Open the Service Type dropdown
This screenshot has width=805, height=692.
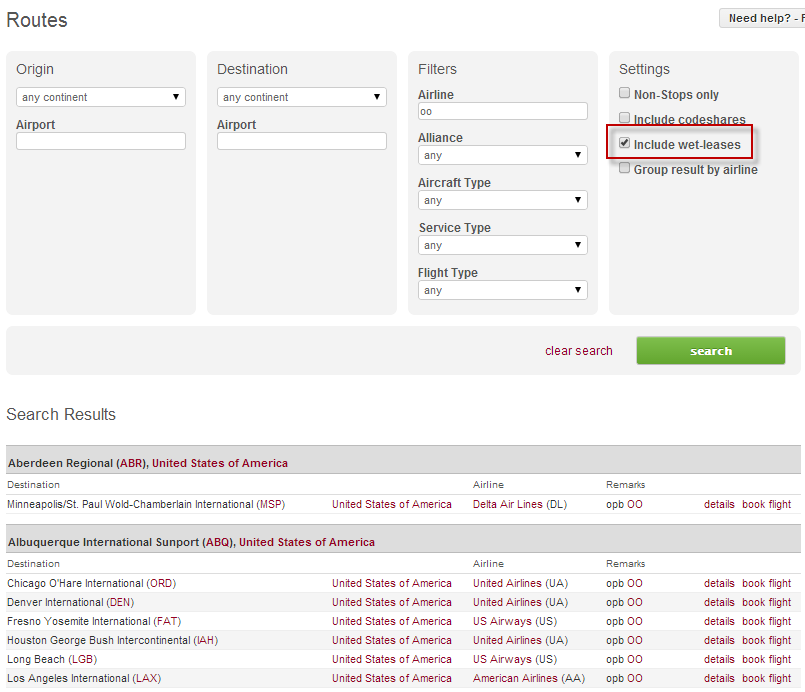point(502,245)
